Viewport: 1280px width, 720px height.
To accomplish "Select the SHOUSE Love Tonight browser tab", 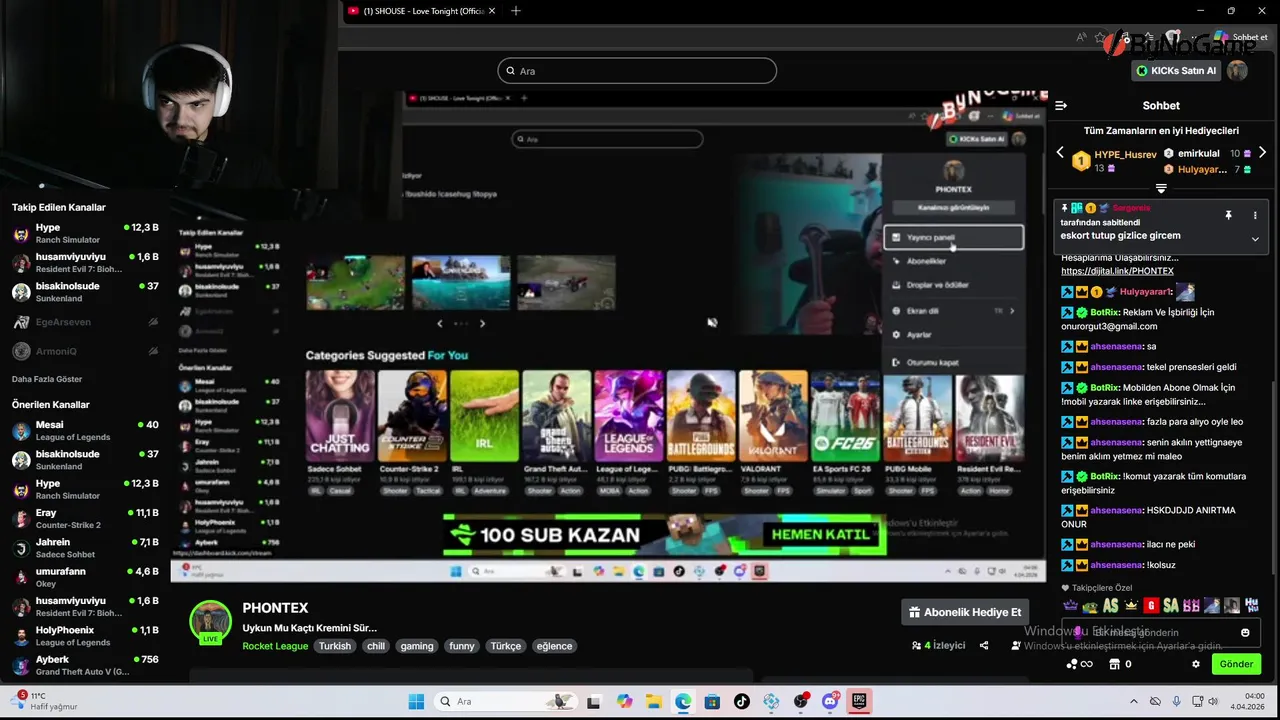I will 422,11.
